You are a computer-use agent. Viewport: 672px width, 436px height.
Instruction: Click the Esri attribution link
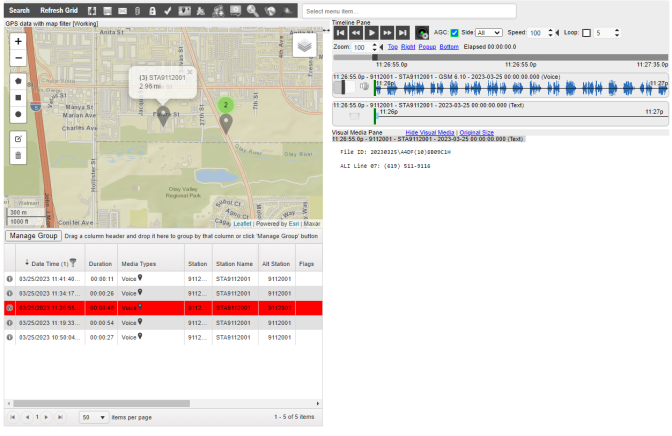[294, 224]
